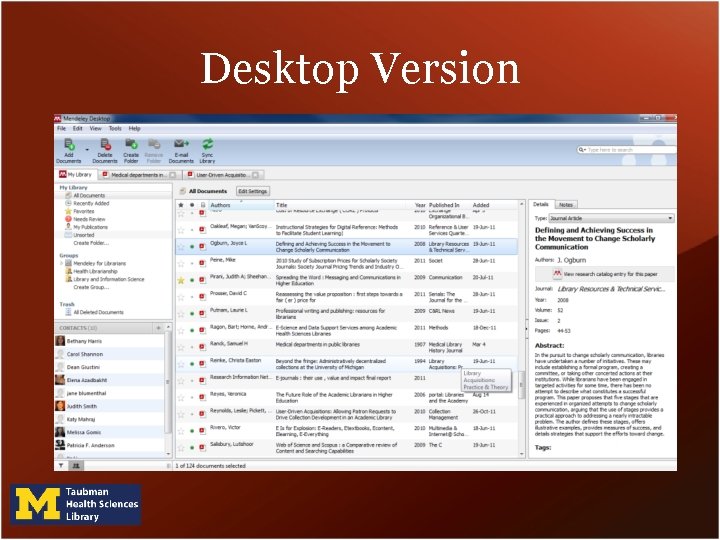Toggle the contacts panel icon at bottom
This screenshot has height=540, width=720.
76,466
